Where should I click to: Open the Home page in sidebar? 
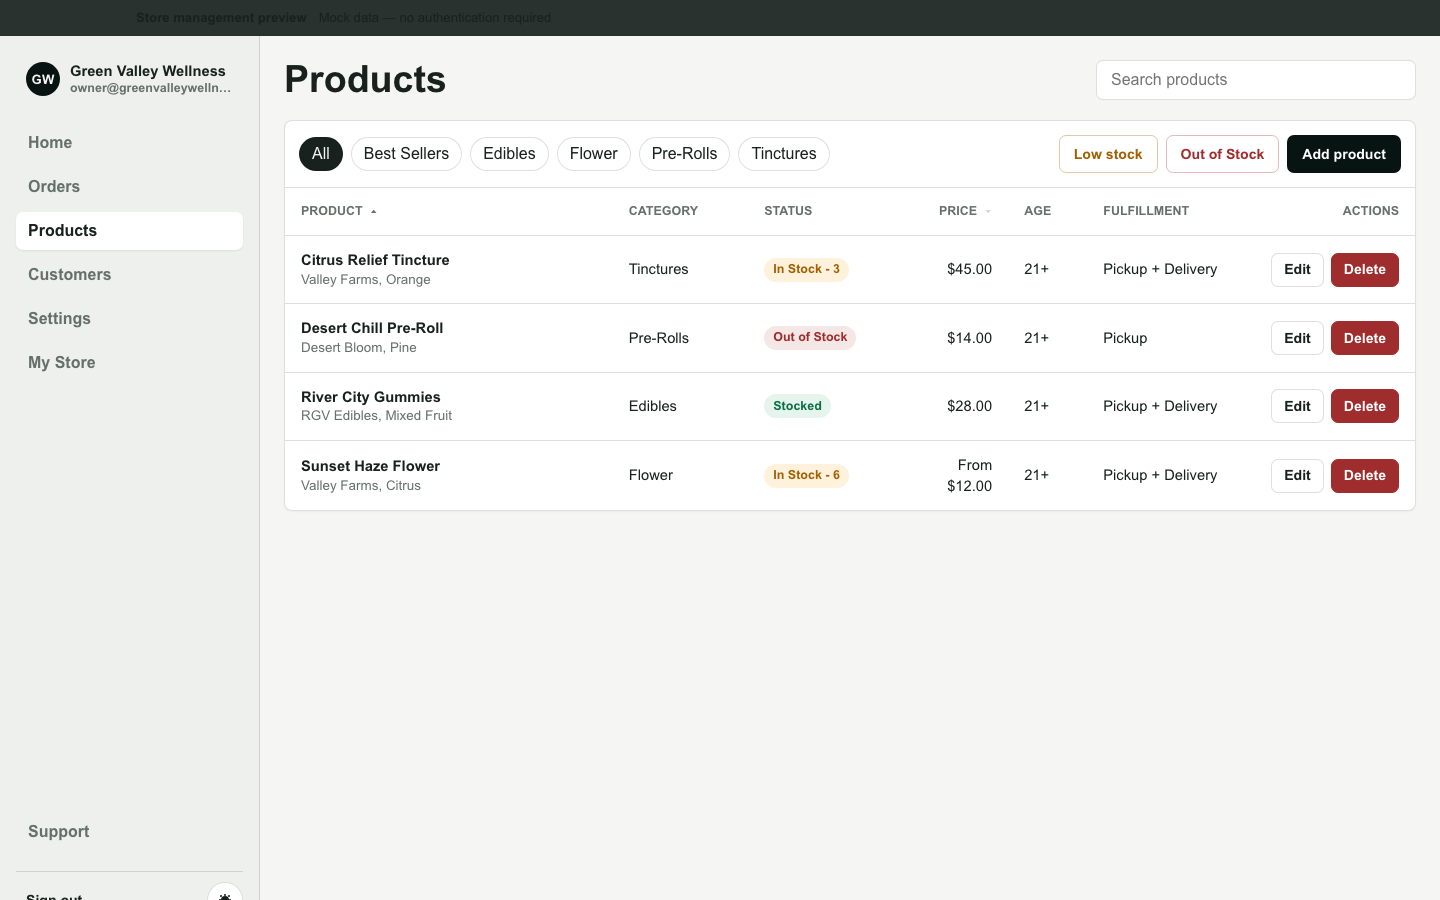point(129,143)
